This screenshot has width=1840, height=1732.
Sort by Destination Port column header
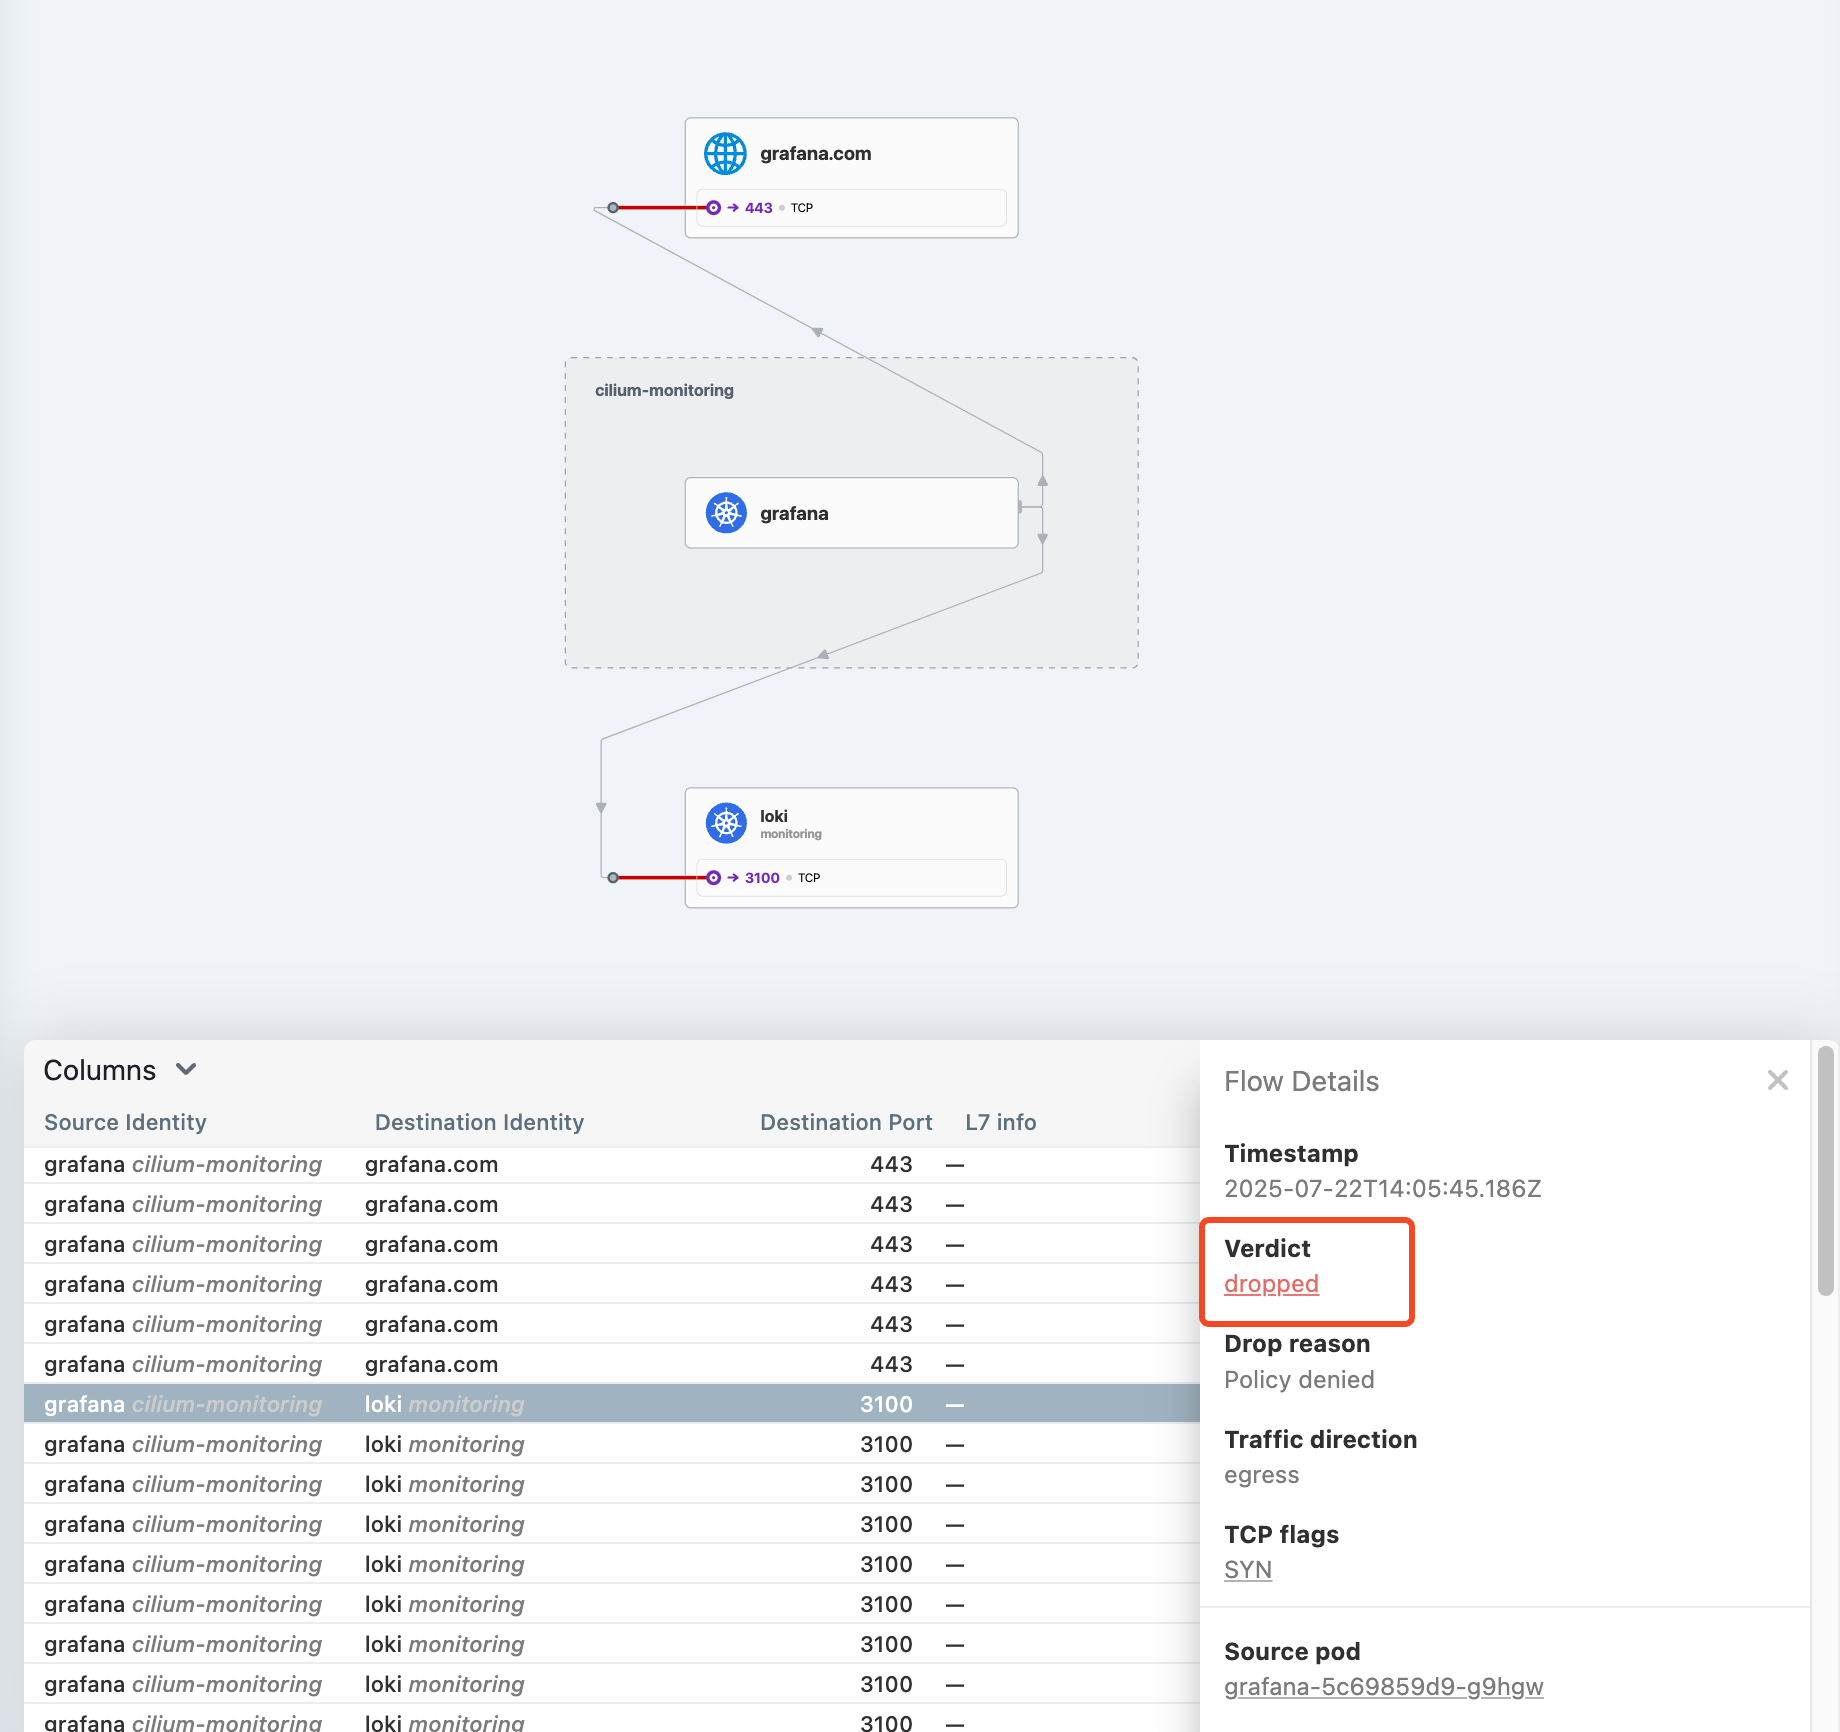click(846, 1122)
